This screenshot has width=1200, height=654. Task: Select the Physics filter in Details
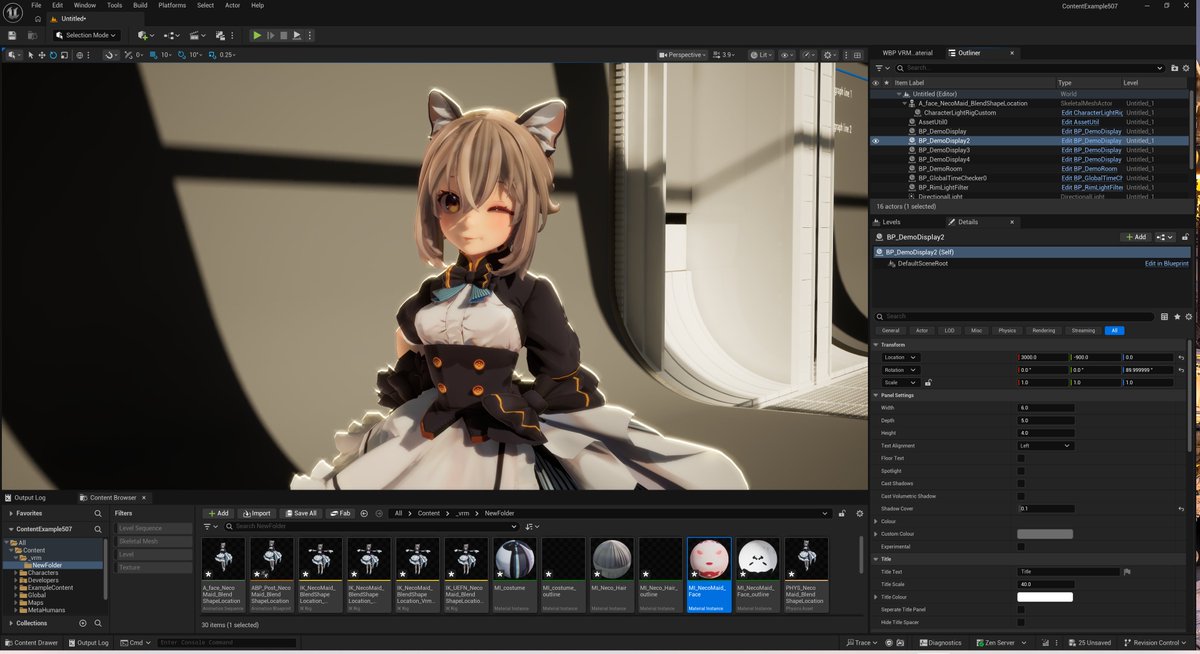[x=1007, y=330]
